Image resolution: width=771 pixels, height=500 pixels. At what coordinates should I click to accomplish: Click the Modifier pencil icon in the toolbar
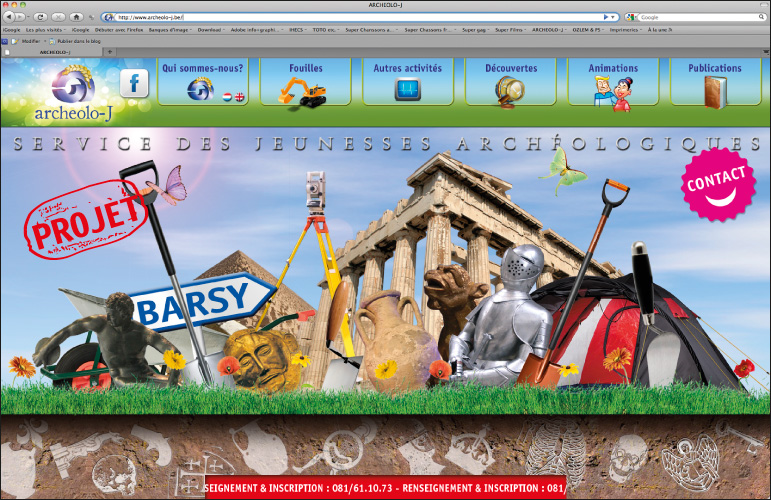pyautogui.click(x=15, y=41)
